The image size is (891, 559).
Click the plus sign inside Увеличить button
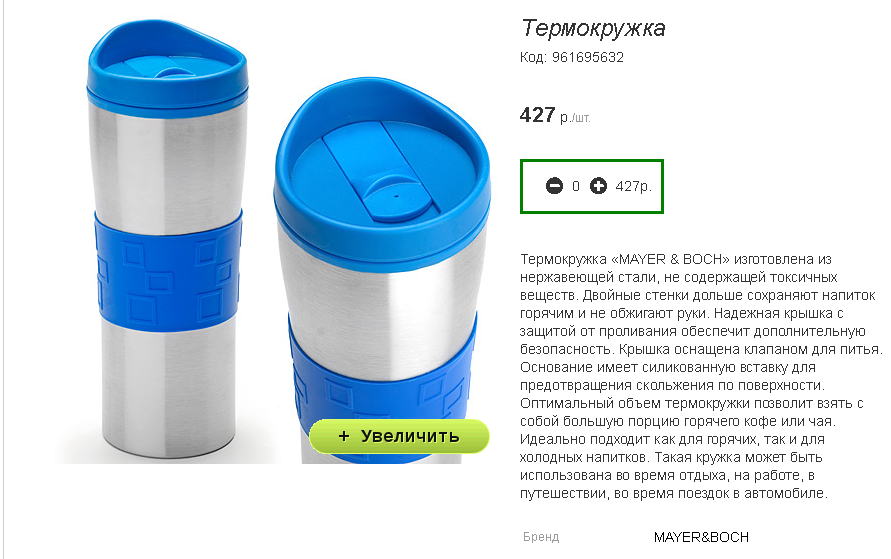[x=343, y=436]
